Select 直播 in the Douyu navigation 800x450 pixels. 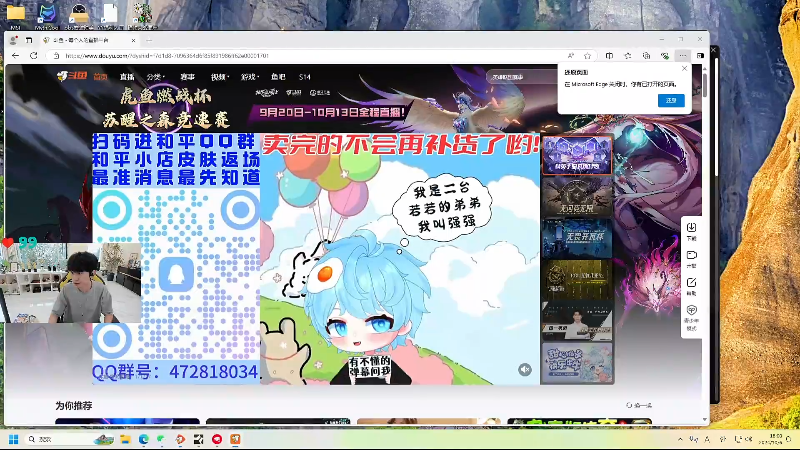point(127,77)
